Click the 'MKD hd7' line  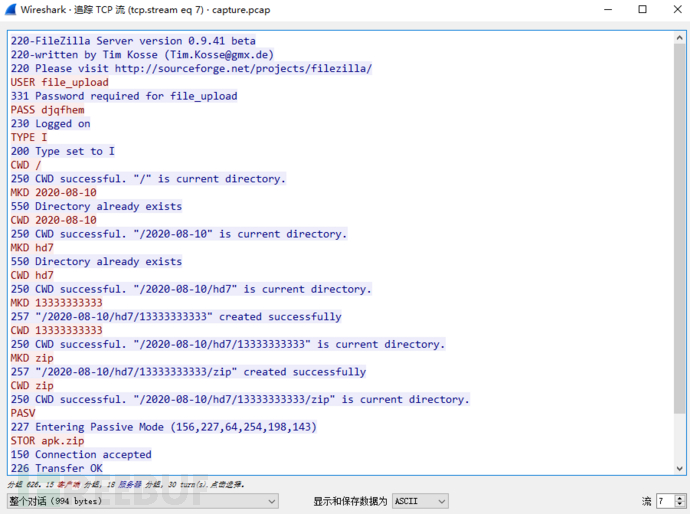tap(32, 248)
